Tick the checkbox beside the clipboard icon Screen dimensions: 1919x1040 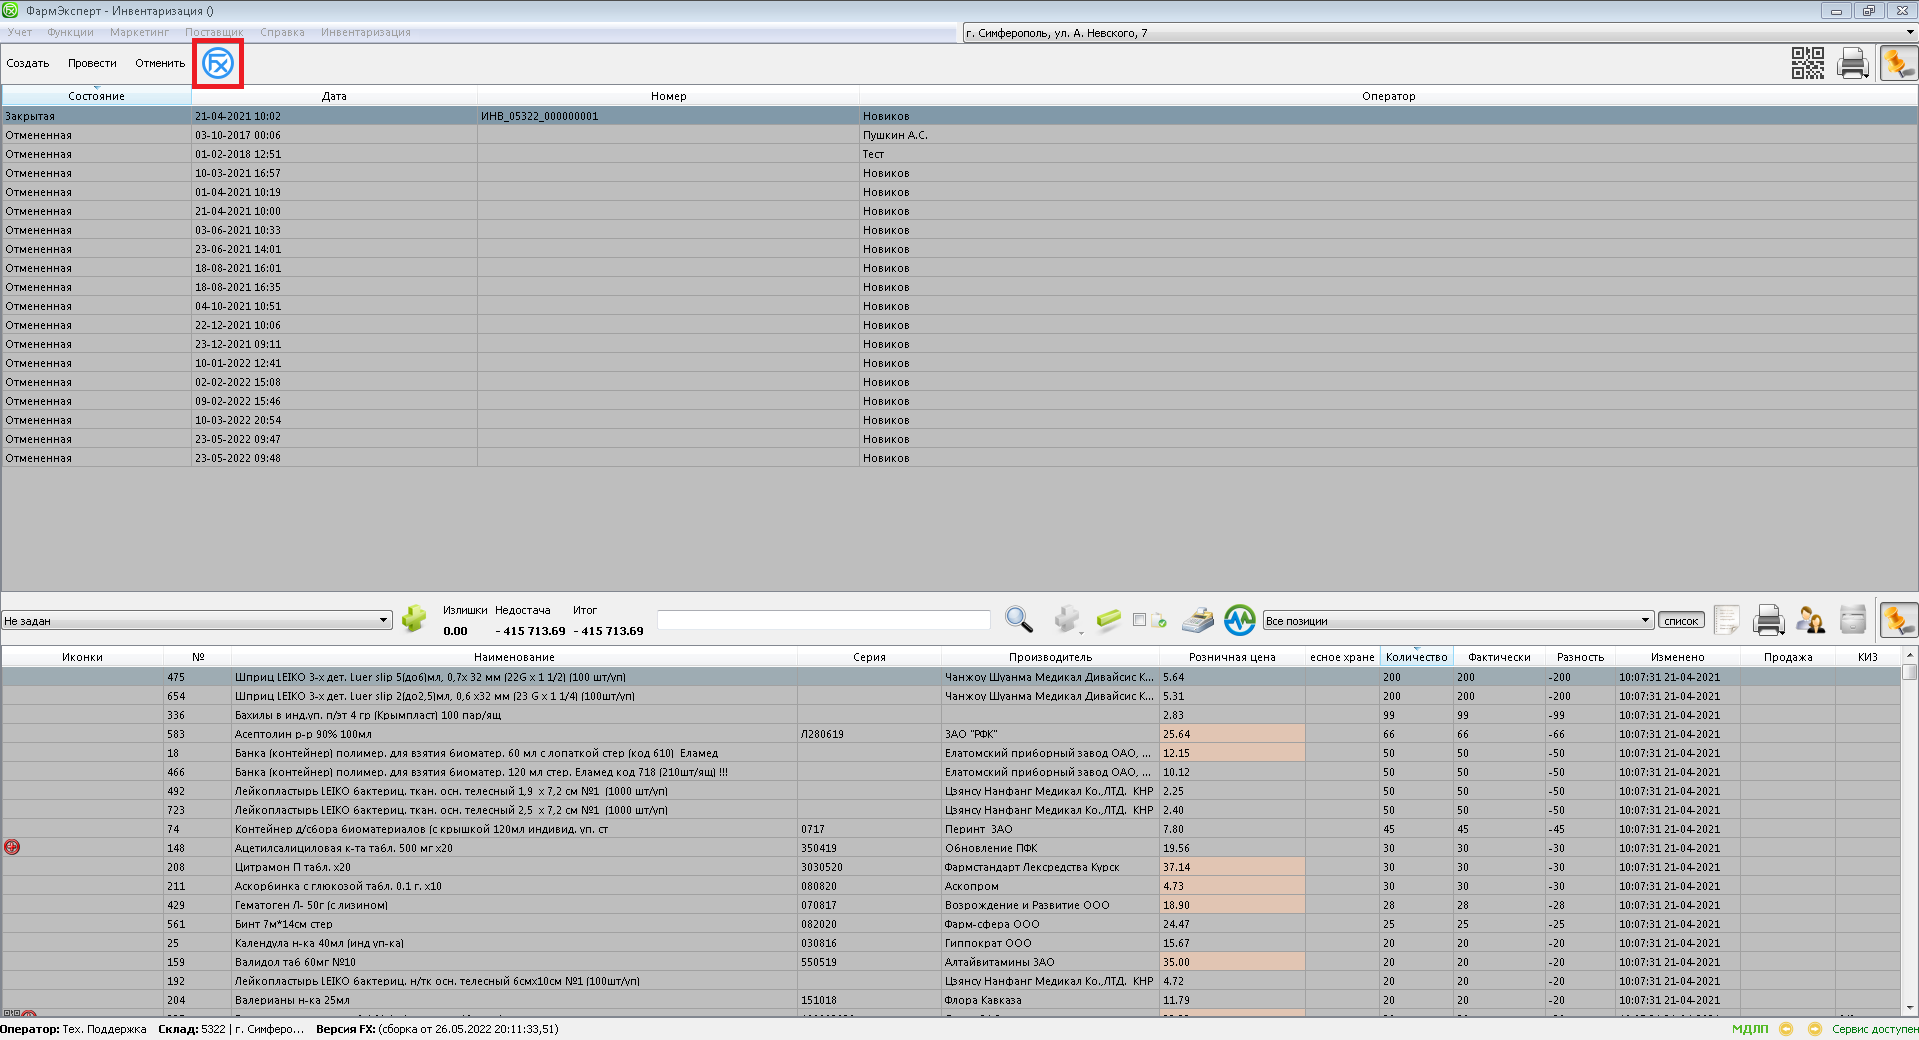click(x=1139, y=620)
